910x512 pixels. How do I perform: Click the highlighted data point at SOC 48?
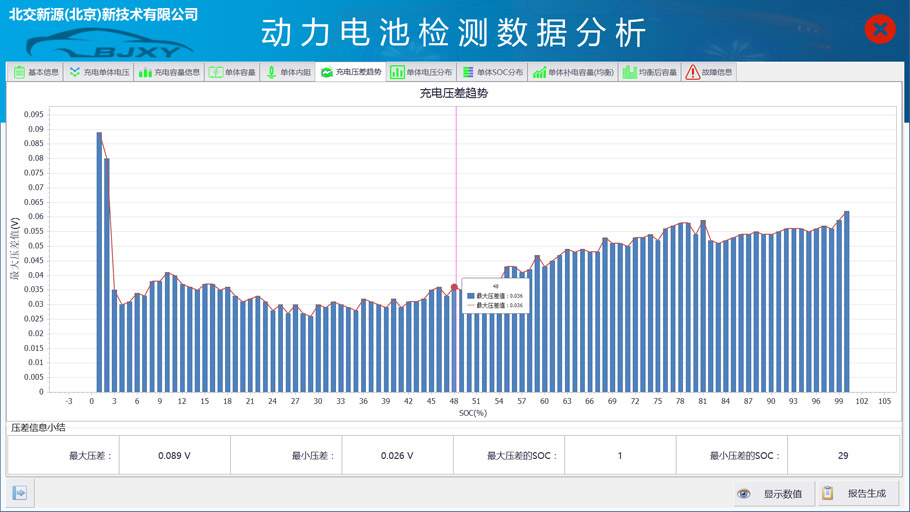(454, 287)
